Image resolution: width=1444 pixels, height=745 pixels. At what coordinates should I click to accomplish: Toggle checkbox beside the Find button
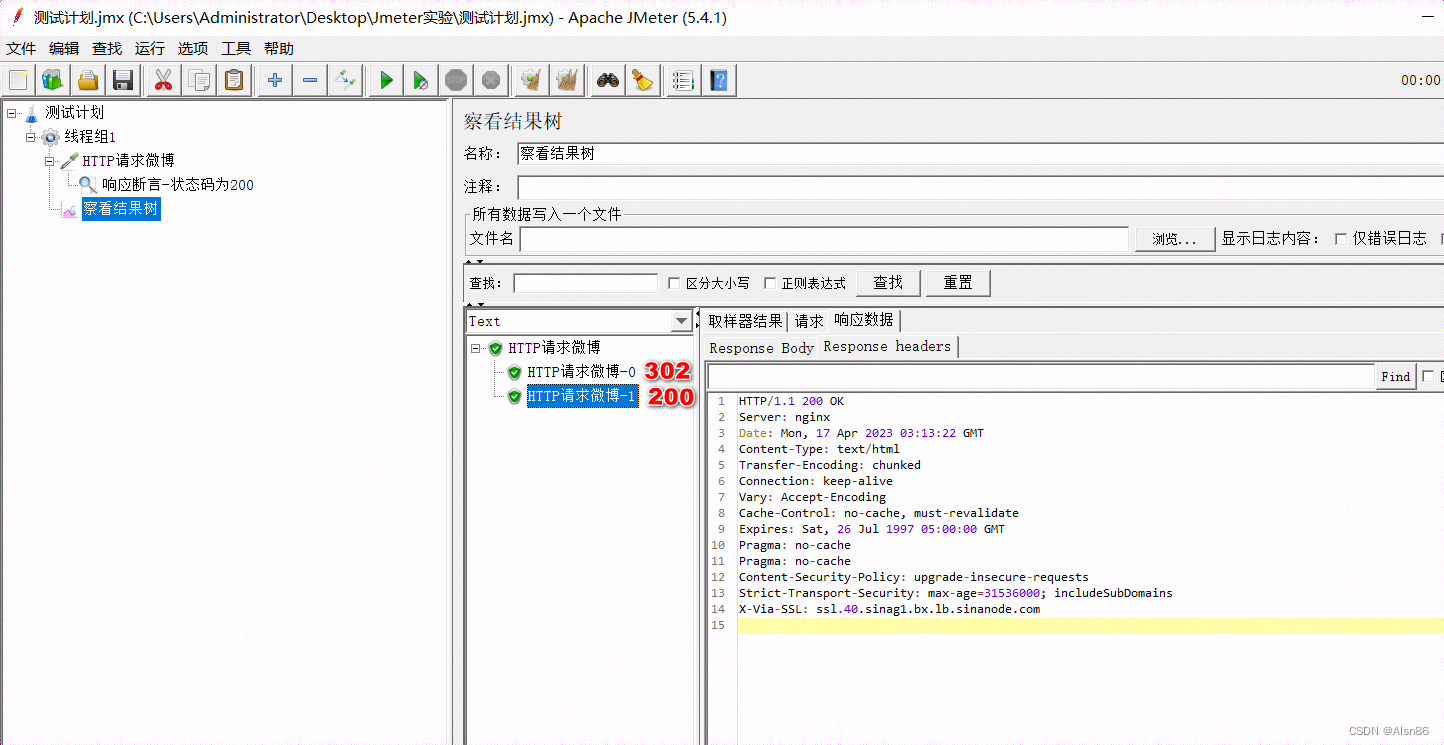[x=1428, y=377]
